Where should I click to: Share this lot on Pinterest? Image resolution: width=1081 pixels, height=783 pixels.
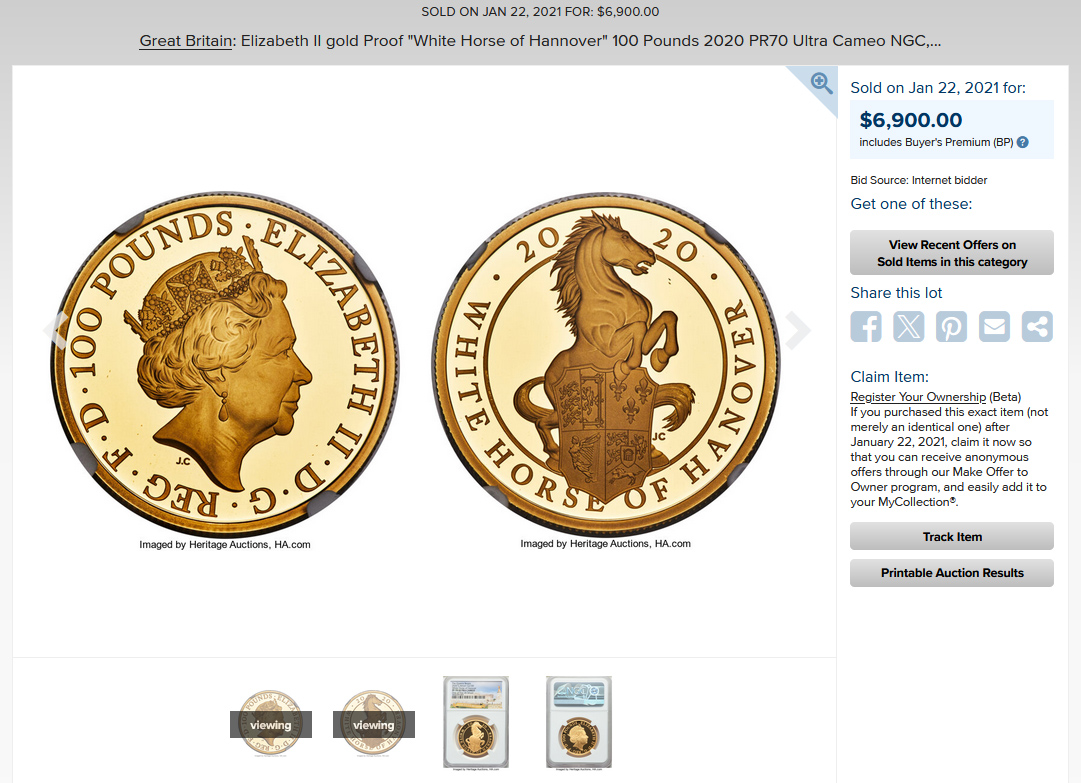point(951,326)
